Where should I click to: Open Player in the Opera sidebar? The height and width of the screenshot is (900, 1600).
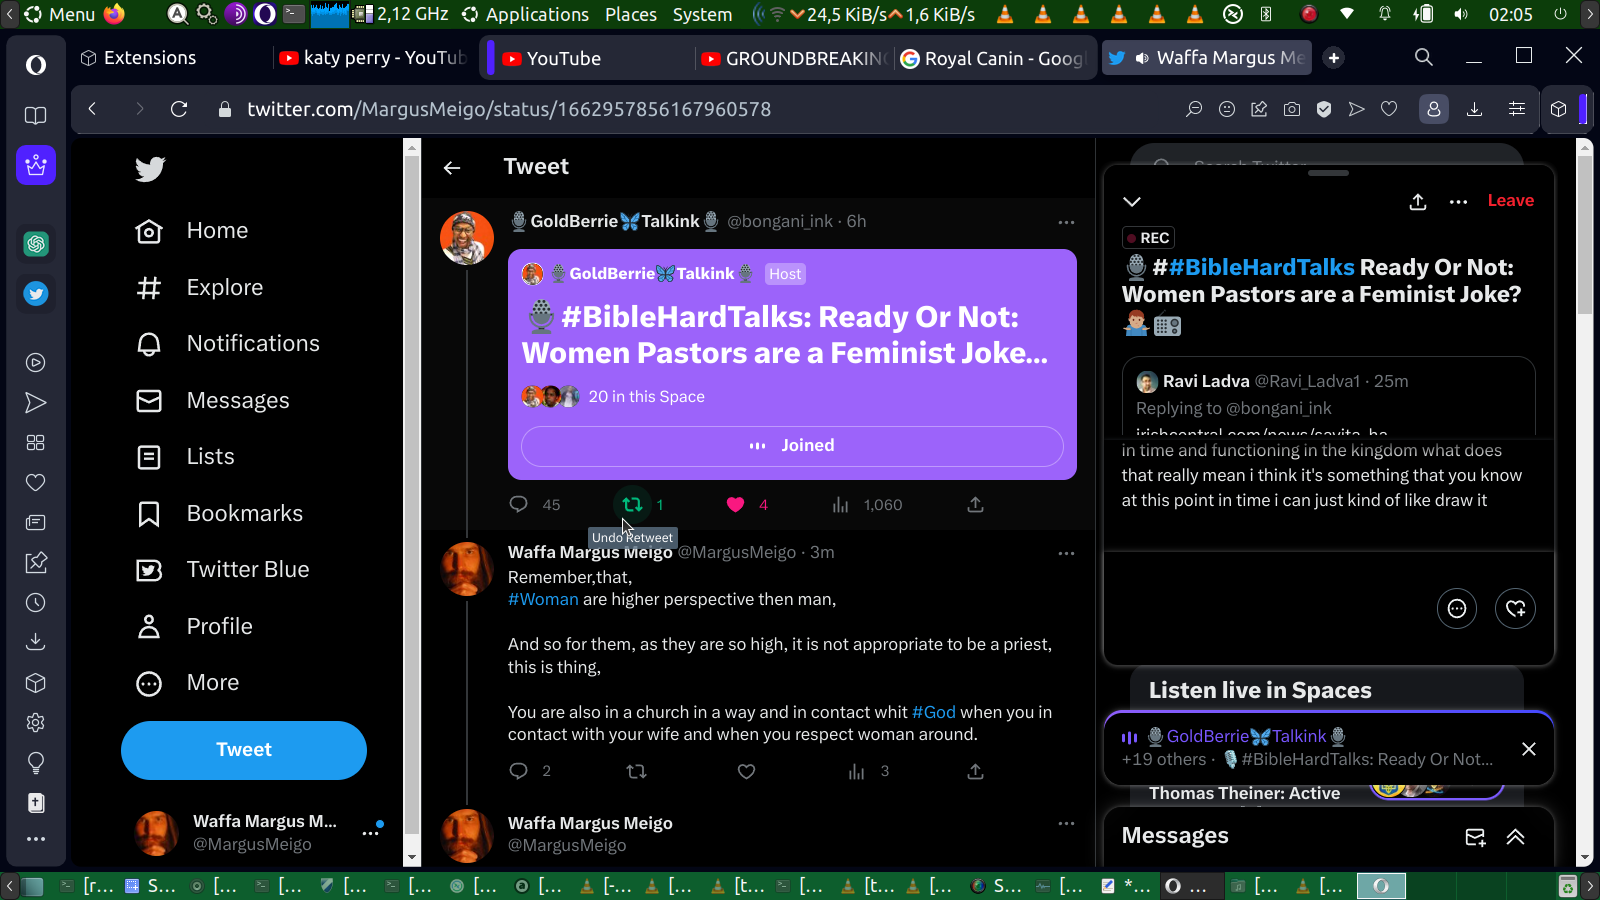pyautogui.click(x=36, y=363)
